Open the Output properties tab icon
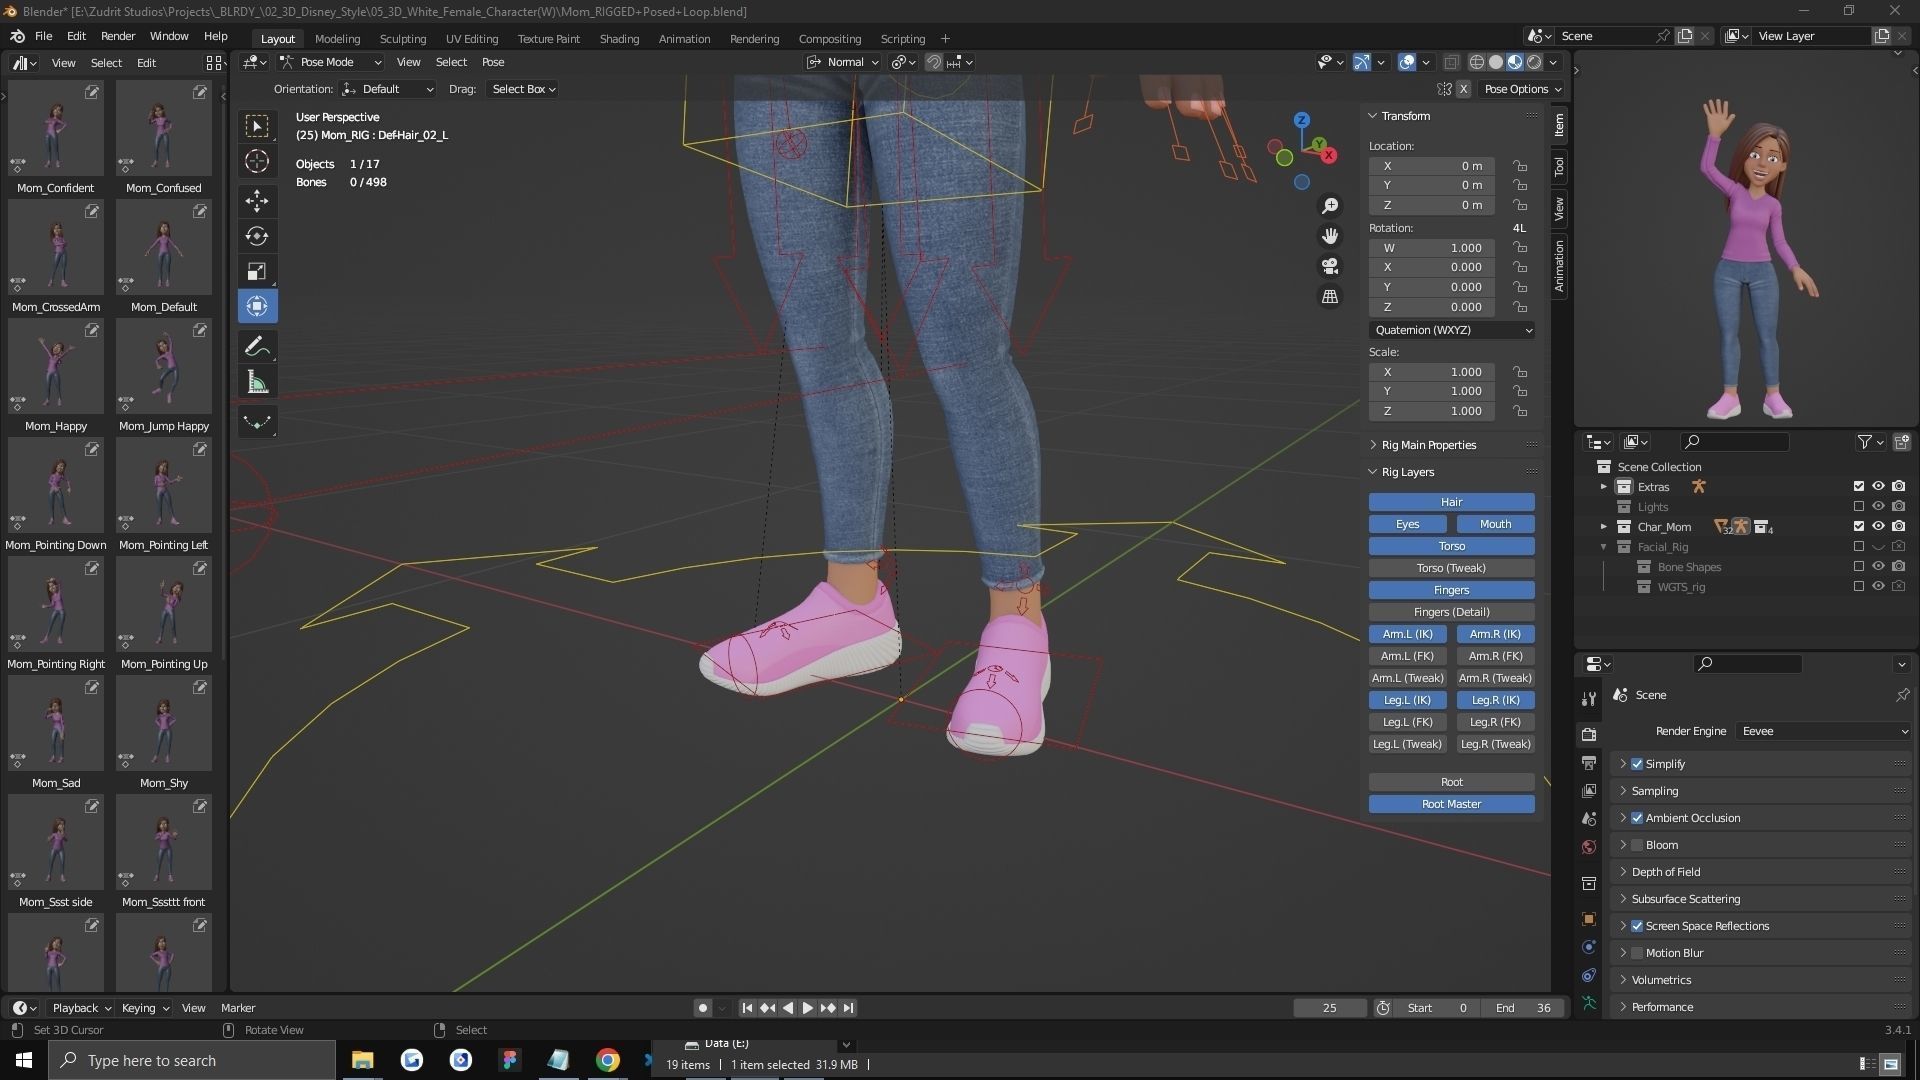 (x=1589, y=763)
